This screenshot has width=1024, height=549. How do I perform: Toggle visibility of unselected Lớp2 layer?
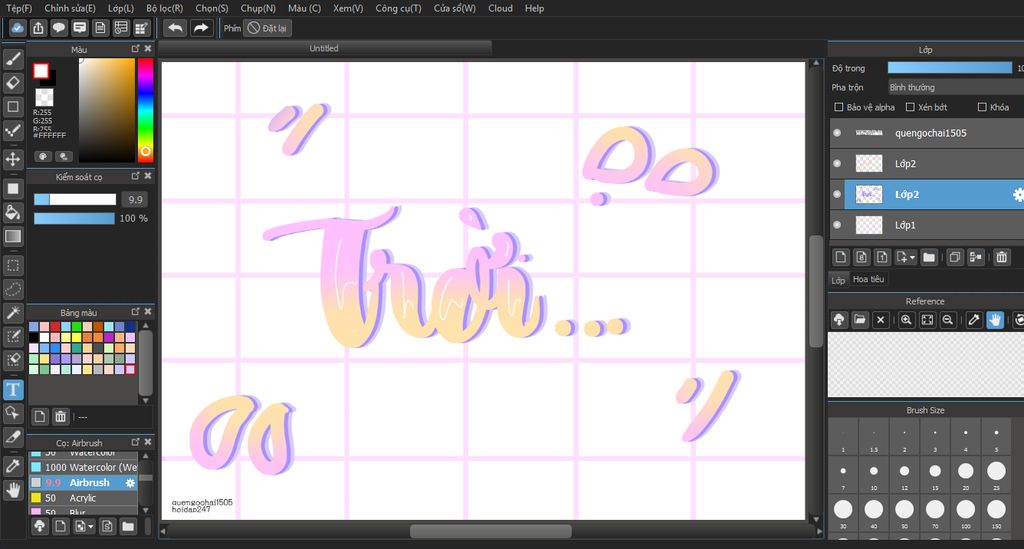[x=837, y=163]
